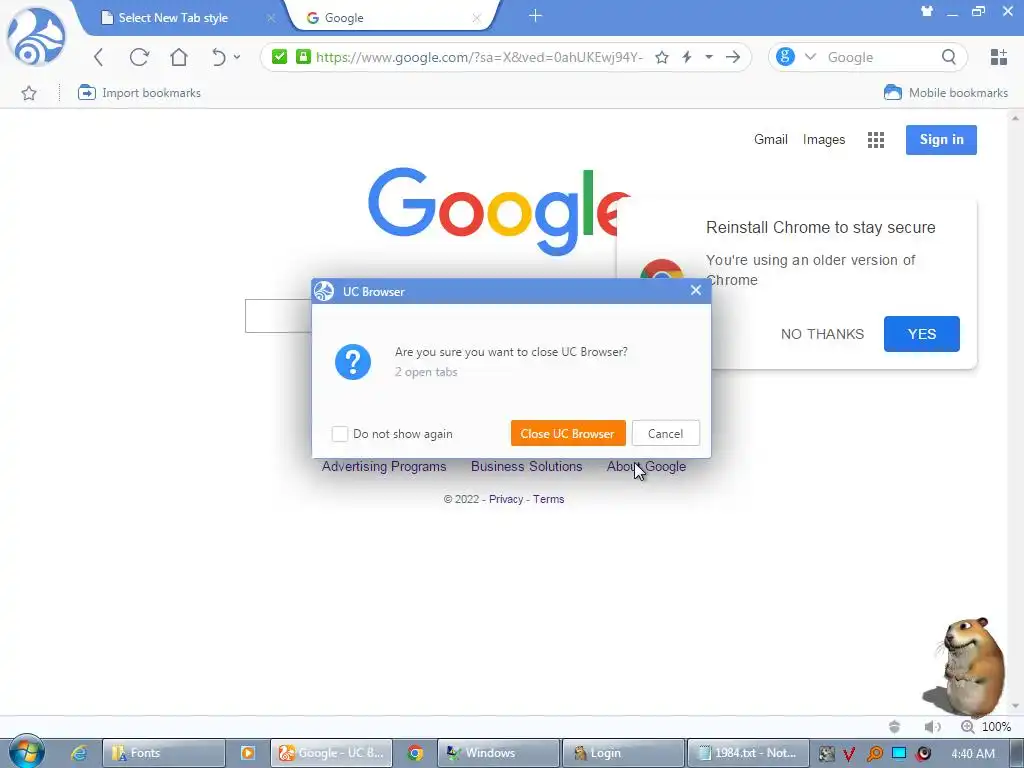Open the address bar dropdown arrow
This screenshot has height=768, width=1024.
point(709,57)
